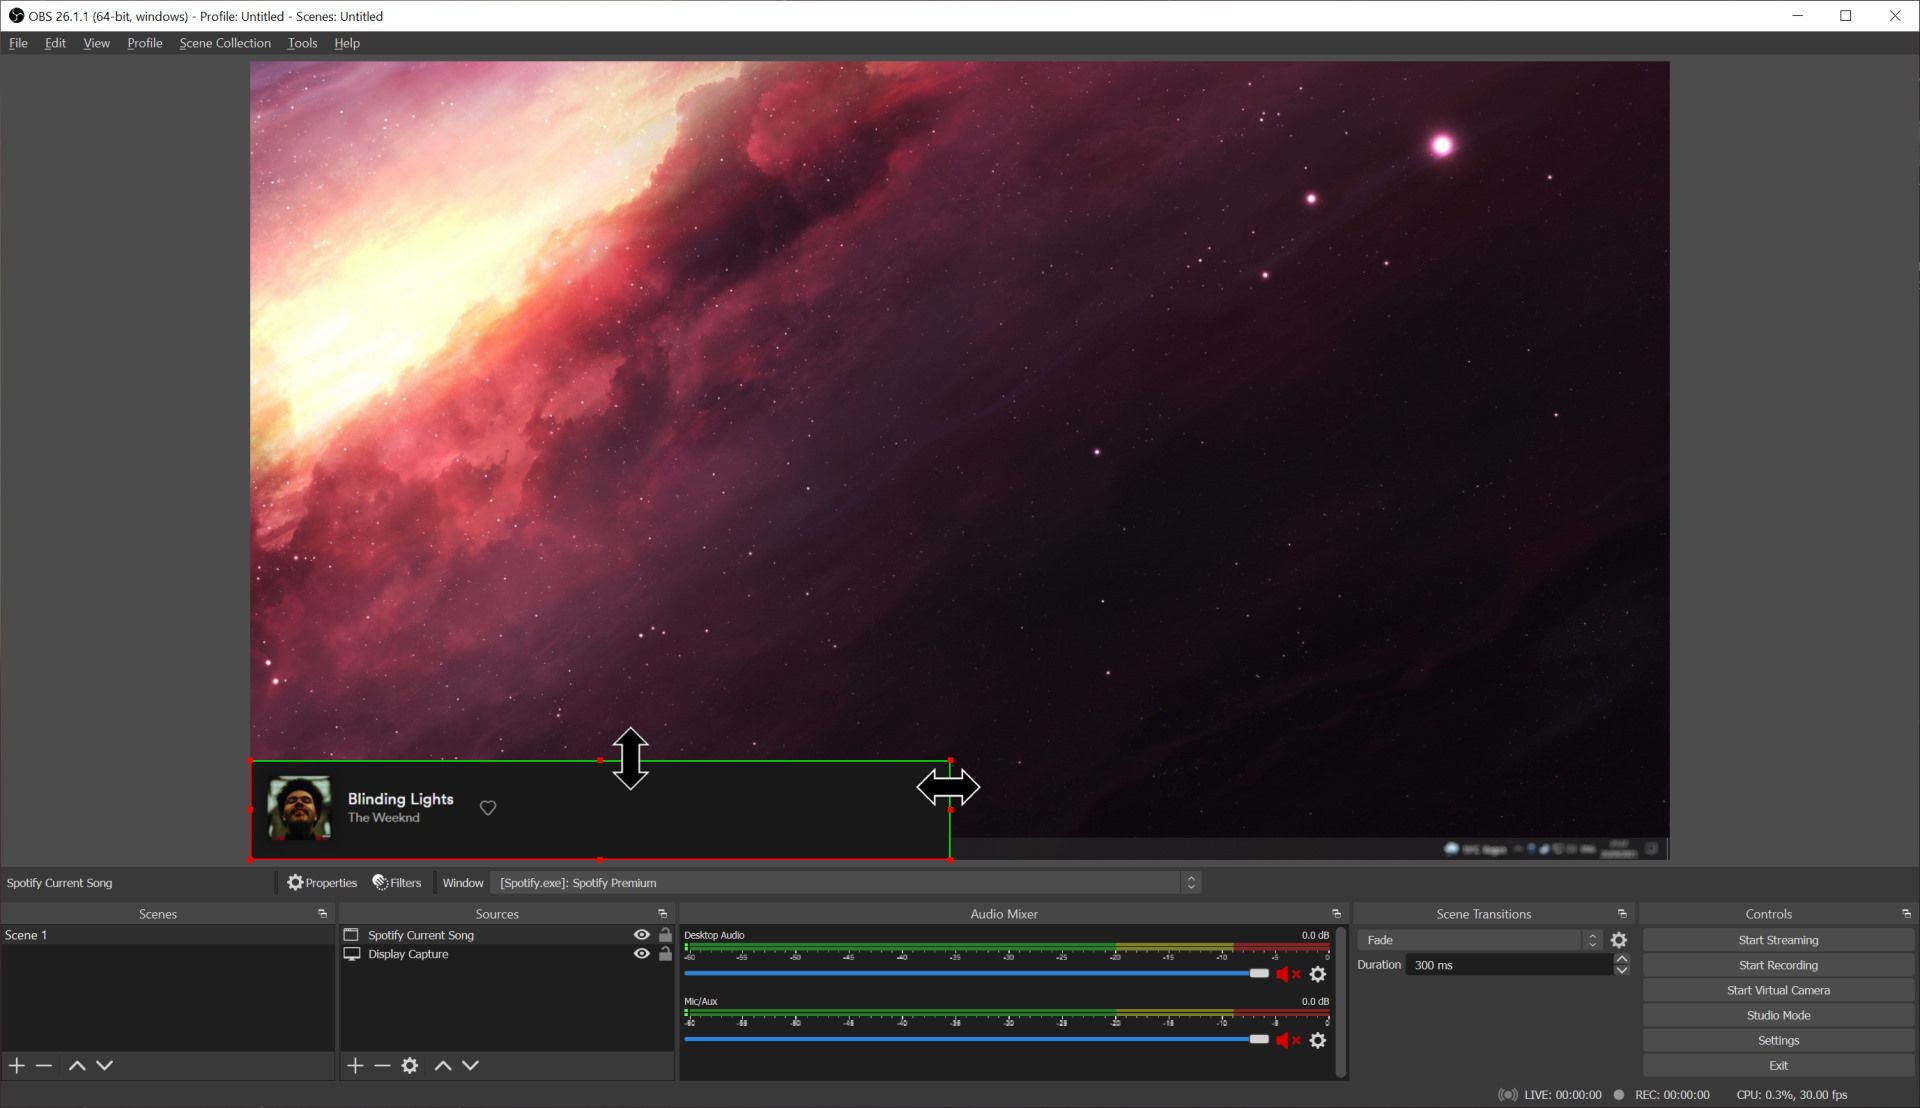Toggle visibility of Spotify Current Song source
Screen dimensions: 1920x1108
pos(642,934)
